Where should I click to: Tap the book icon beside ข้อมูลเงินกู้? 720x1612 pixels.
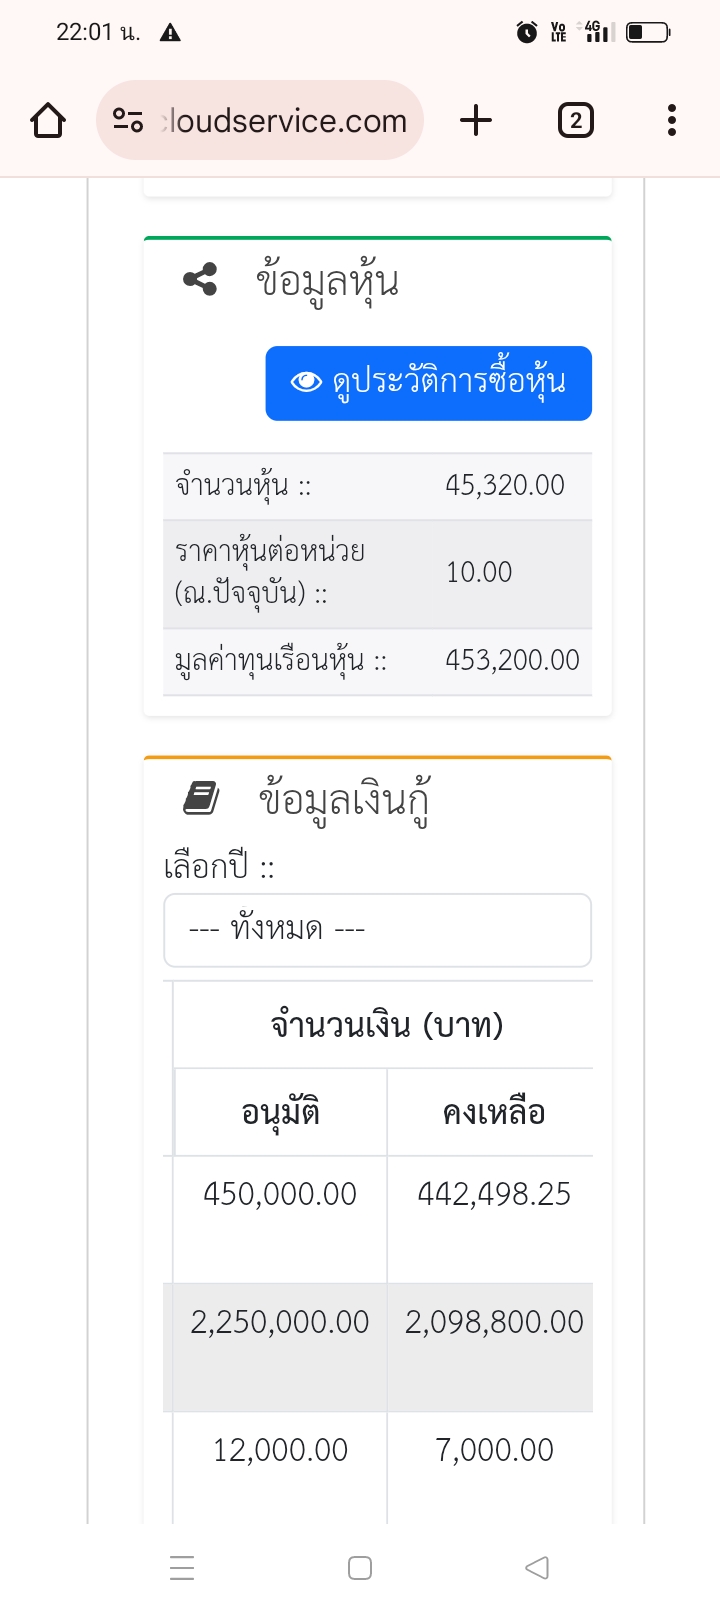click(201, 799)
